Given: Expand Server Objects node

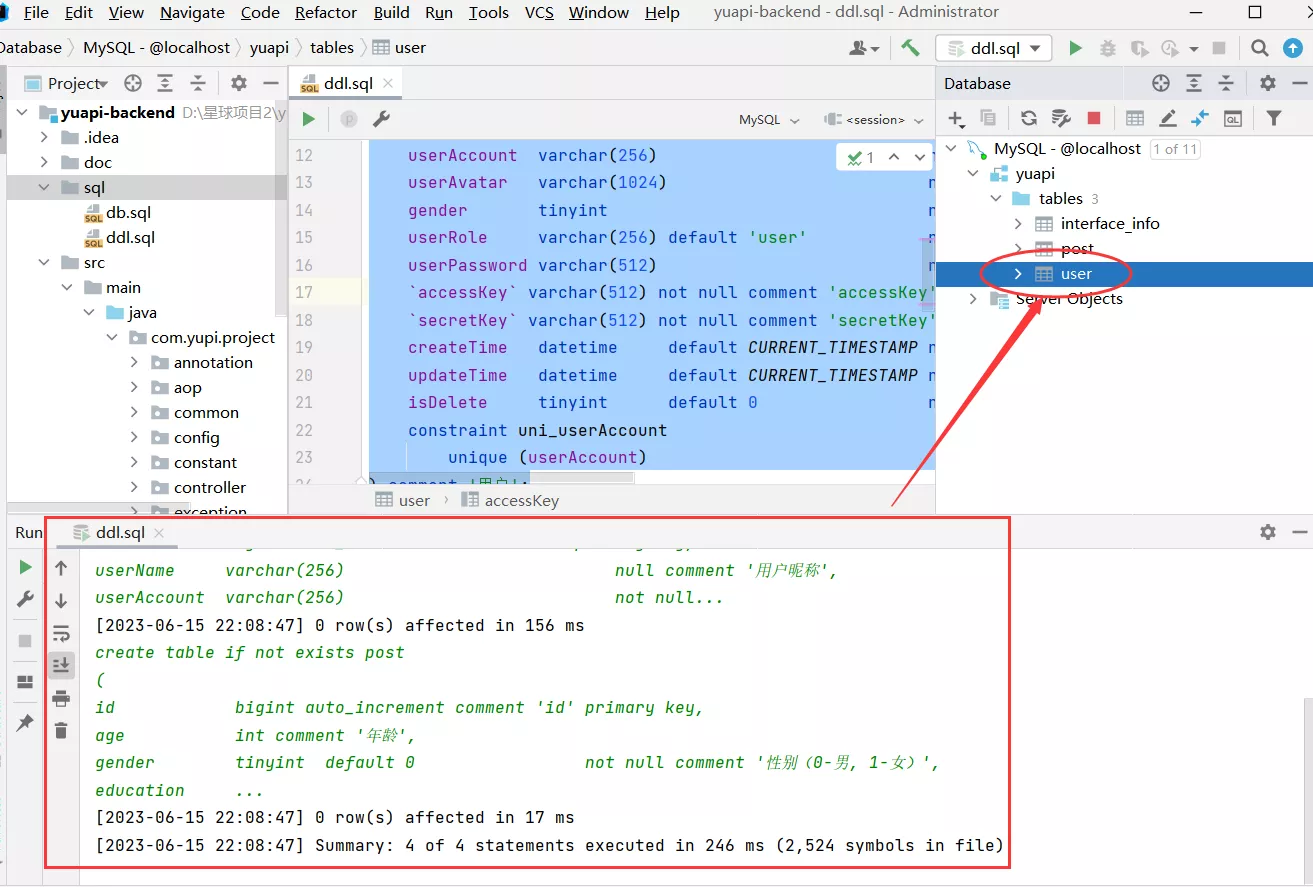Looking at the screenshot, I should point(973,298).
